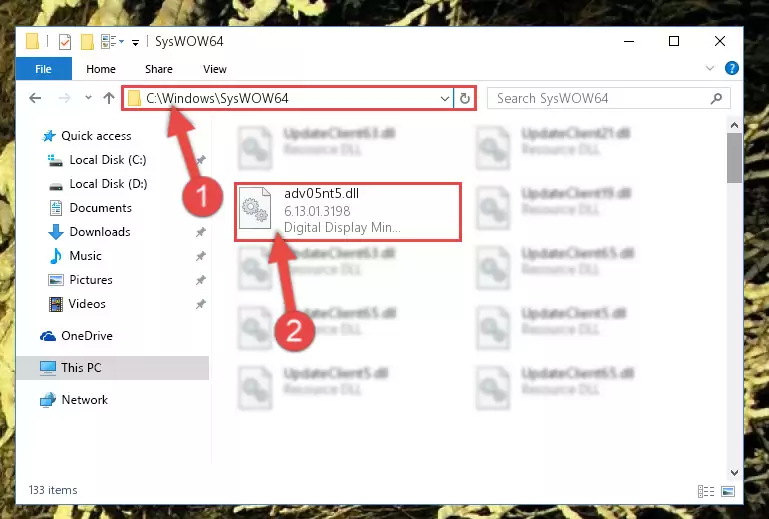Image resolution: width=769 pixels, height=519 pixels.
Task: Select the adv05nt5.dll file icon
Action: tap(255, 208)
